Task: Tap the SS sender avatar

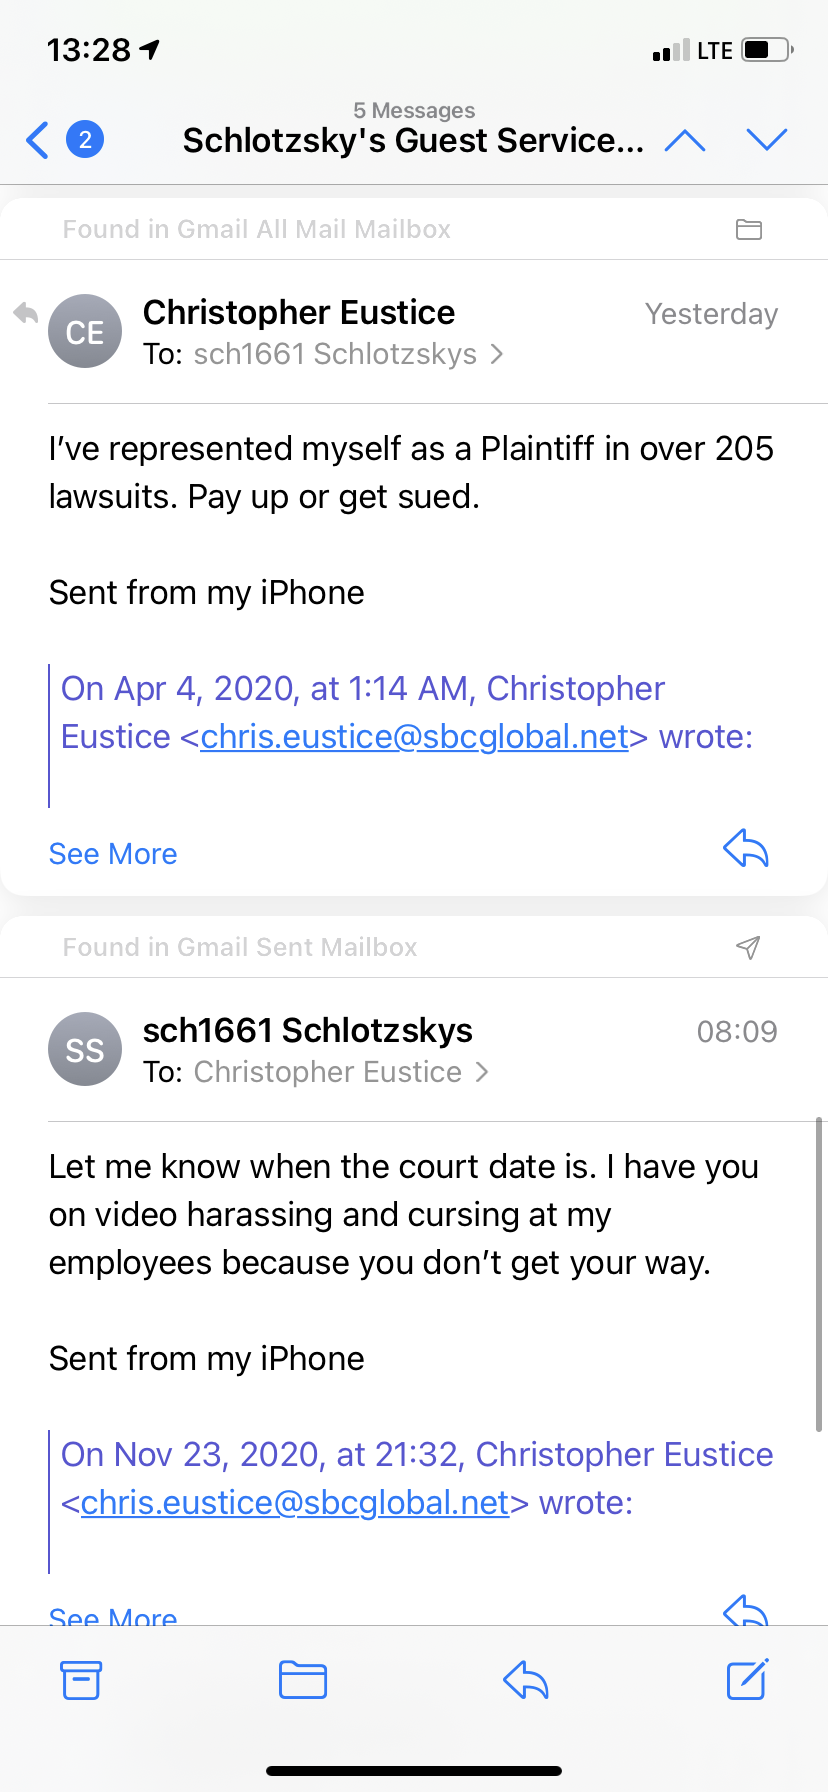Action: pyautogui.click(x=85, y=1049)
